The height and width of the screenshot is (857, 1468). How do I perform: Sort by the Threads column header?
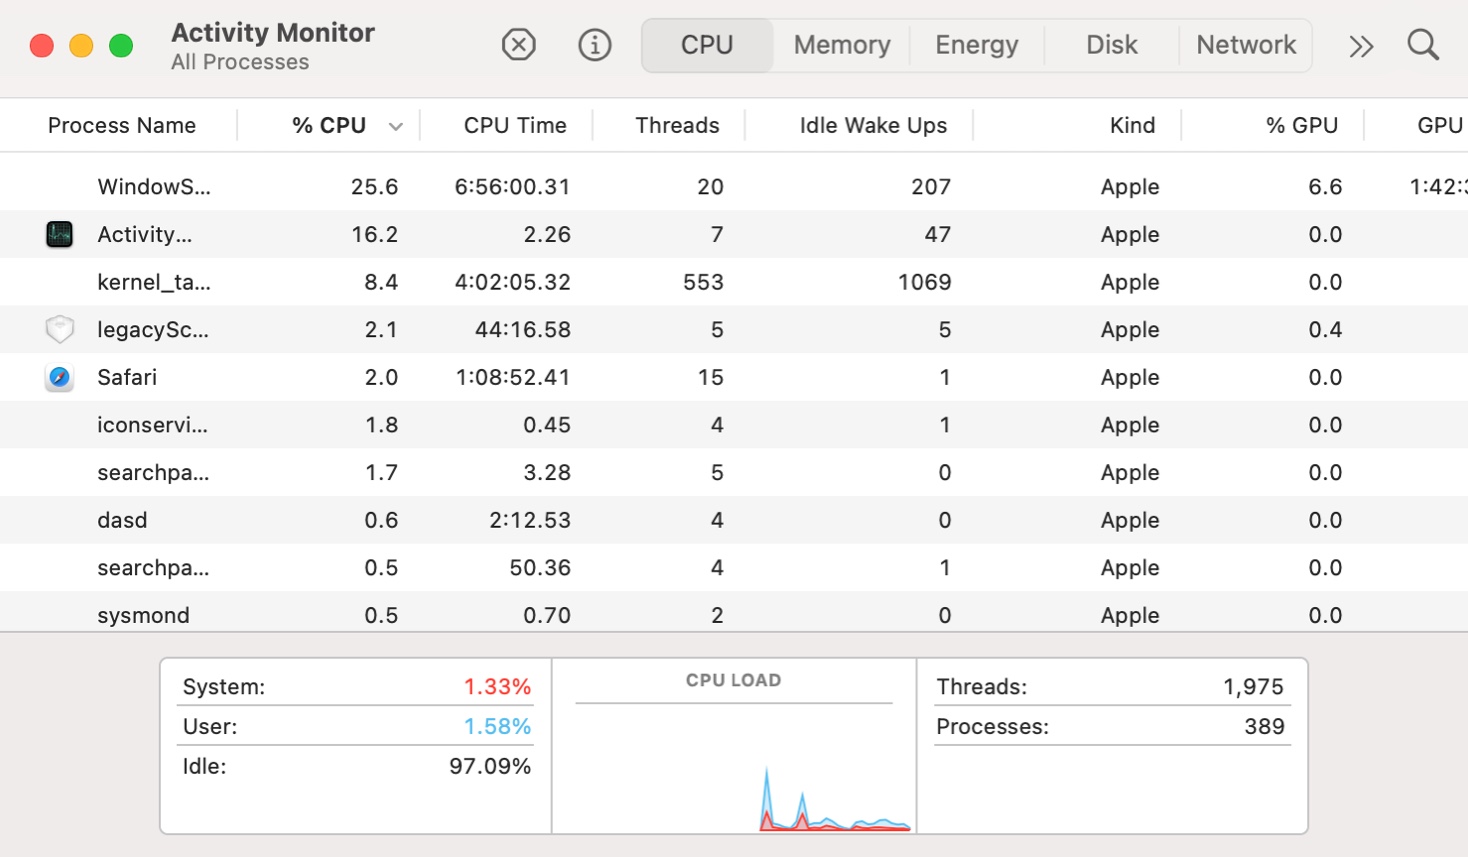[x=678, y=125]
